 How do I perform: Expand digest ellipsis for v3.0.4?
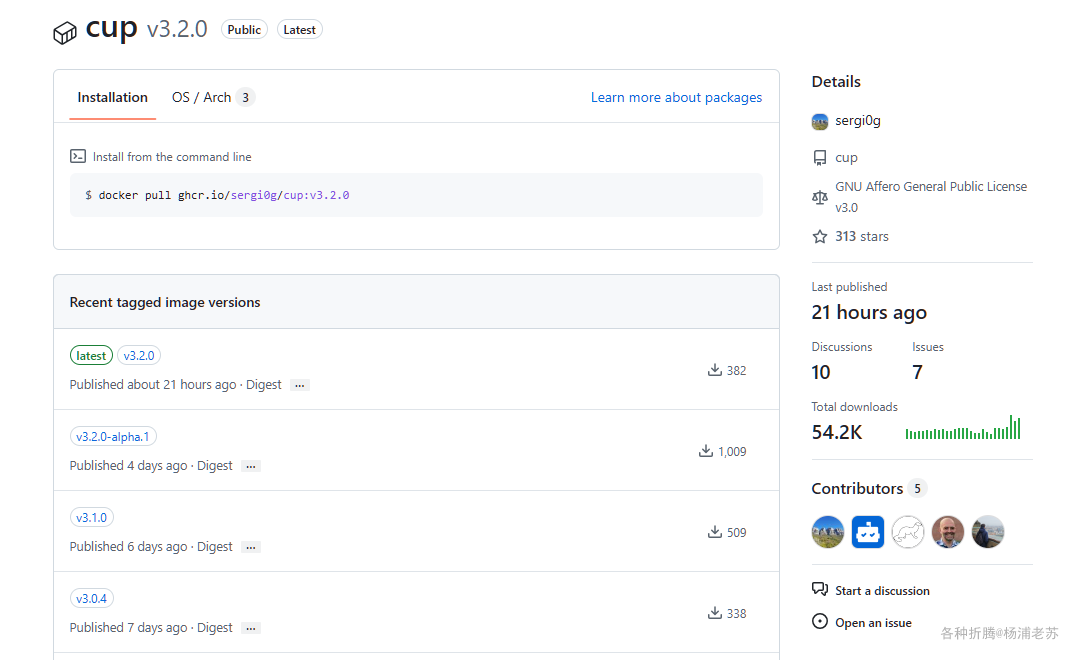pos(251,628)
